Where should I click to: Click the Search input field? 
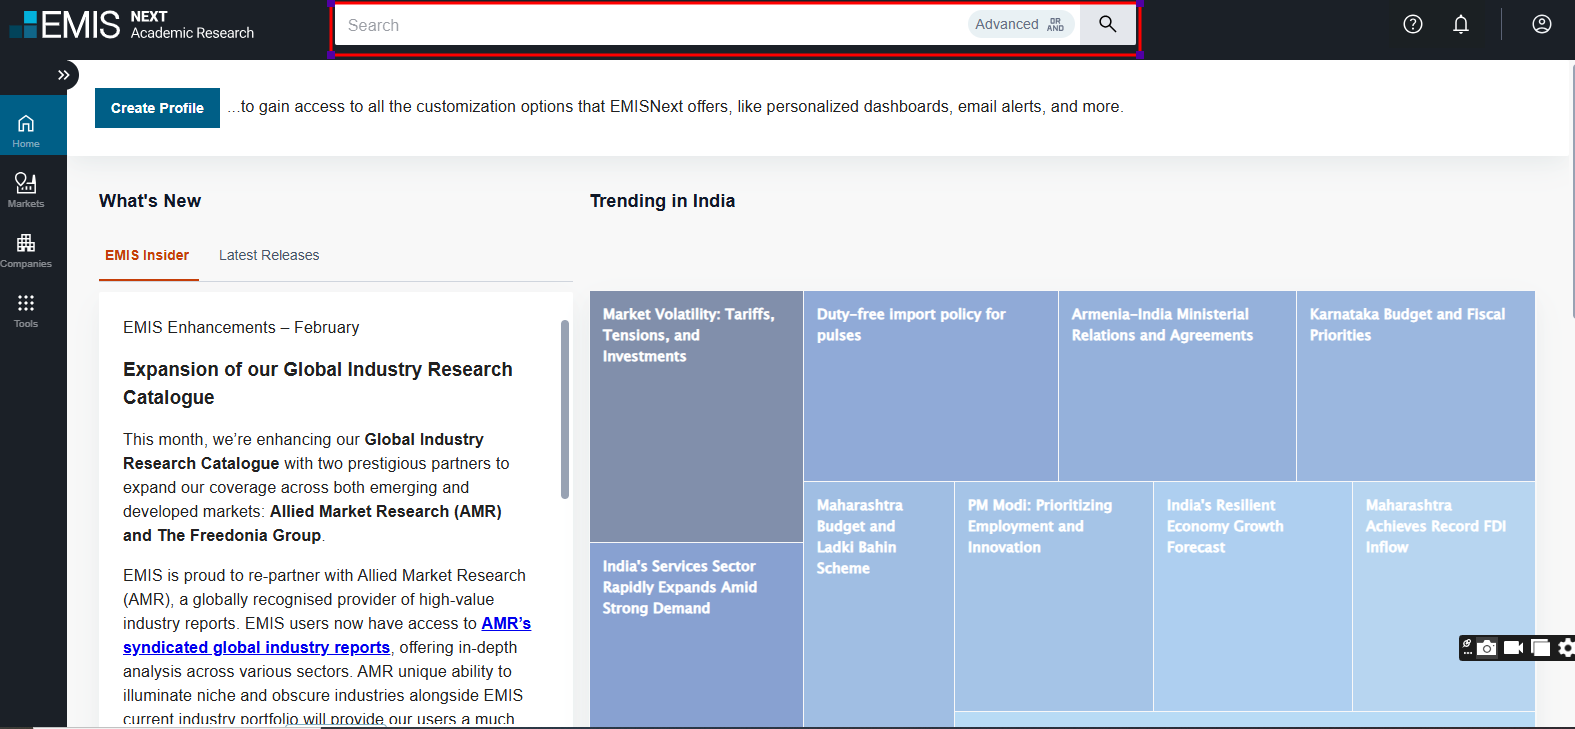[650, 25]
